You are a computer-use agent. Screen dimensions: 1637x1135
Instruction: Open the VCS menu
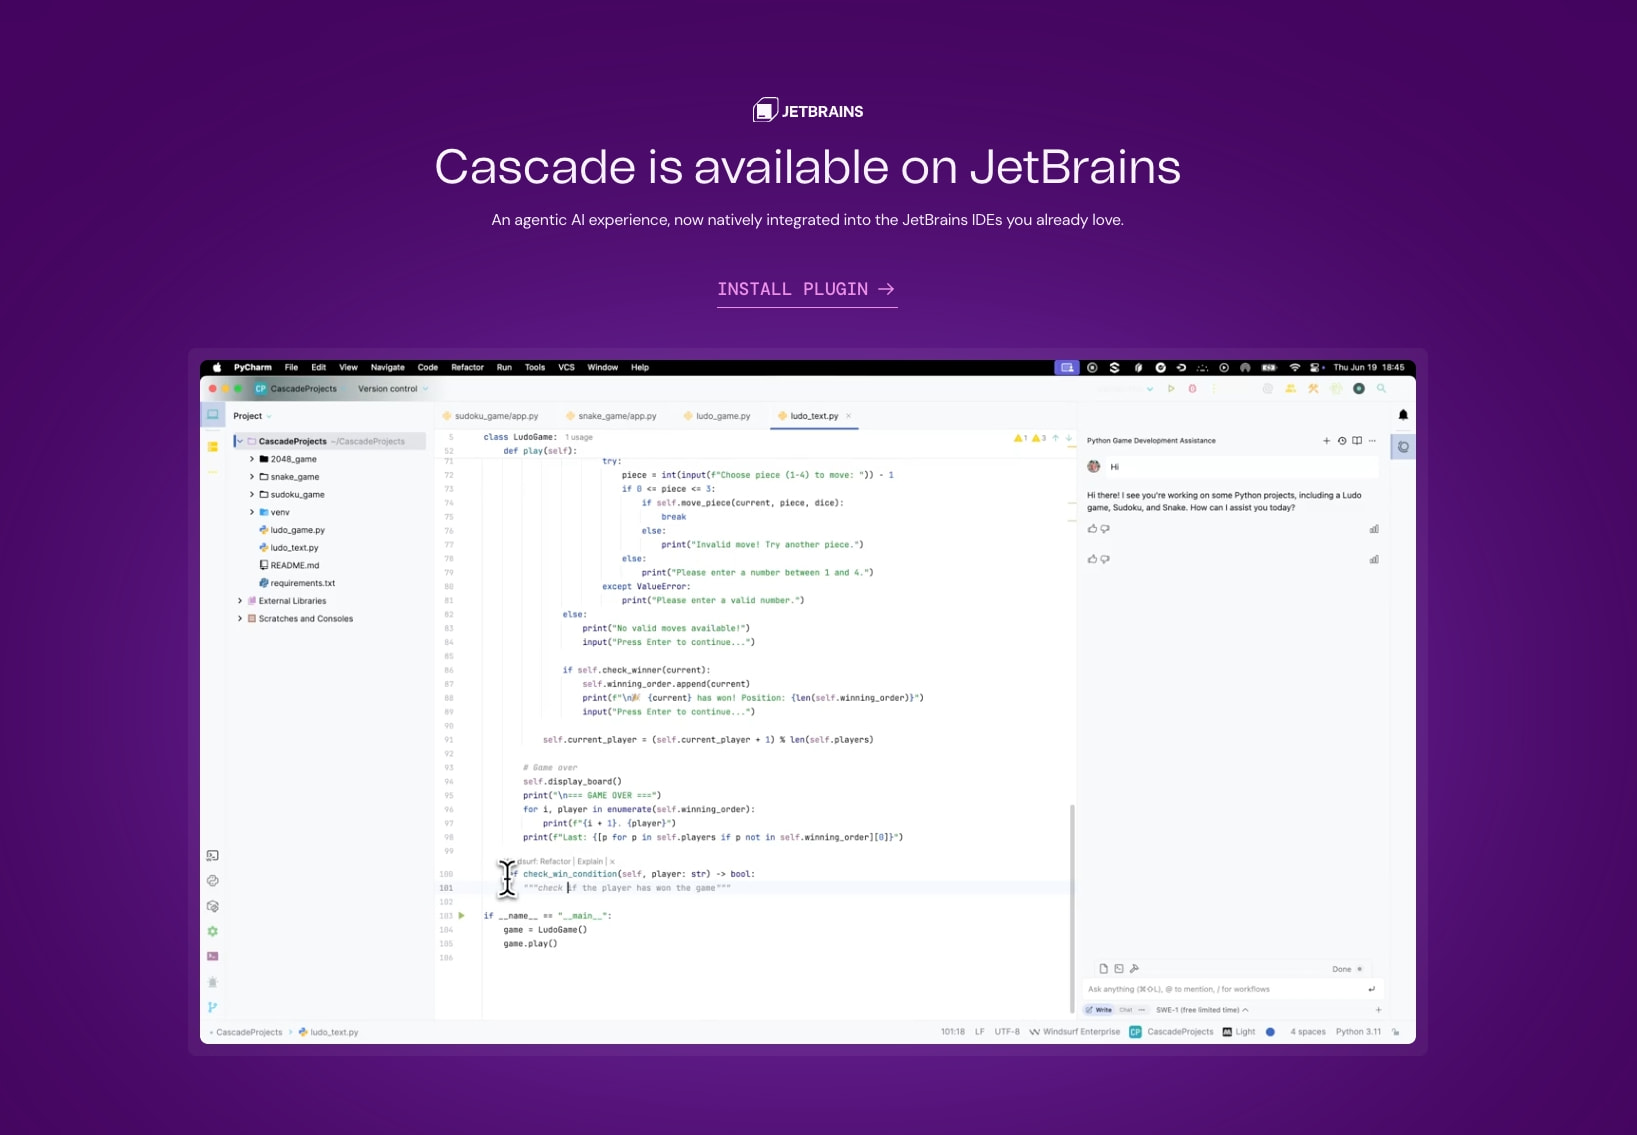click(567, 367)
